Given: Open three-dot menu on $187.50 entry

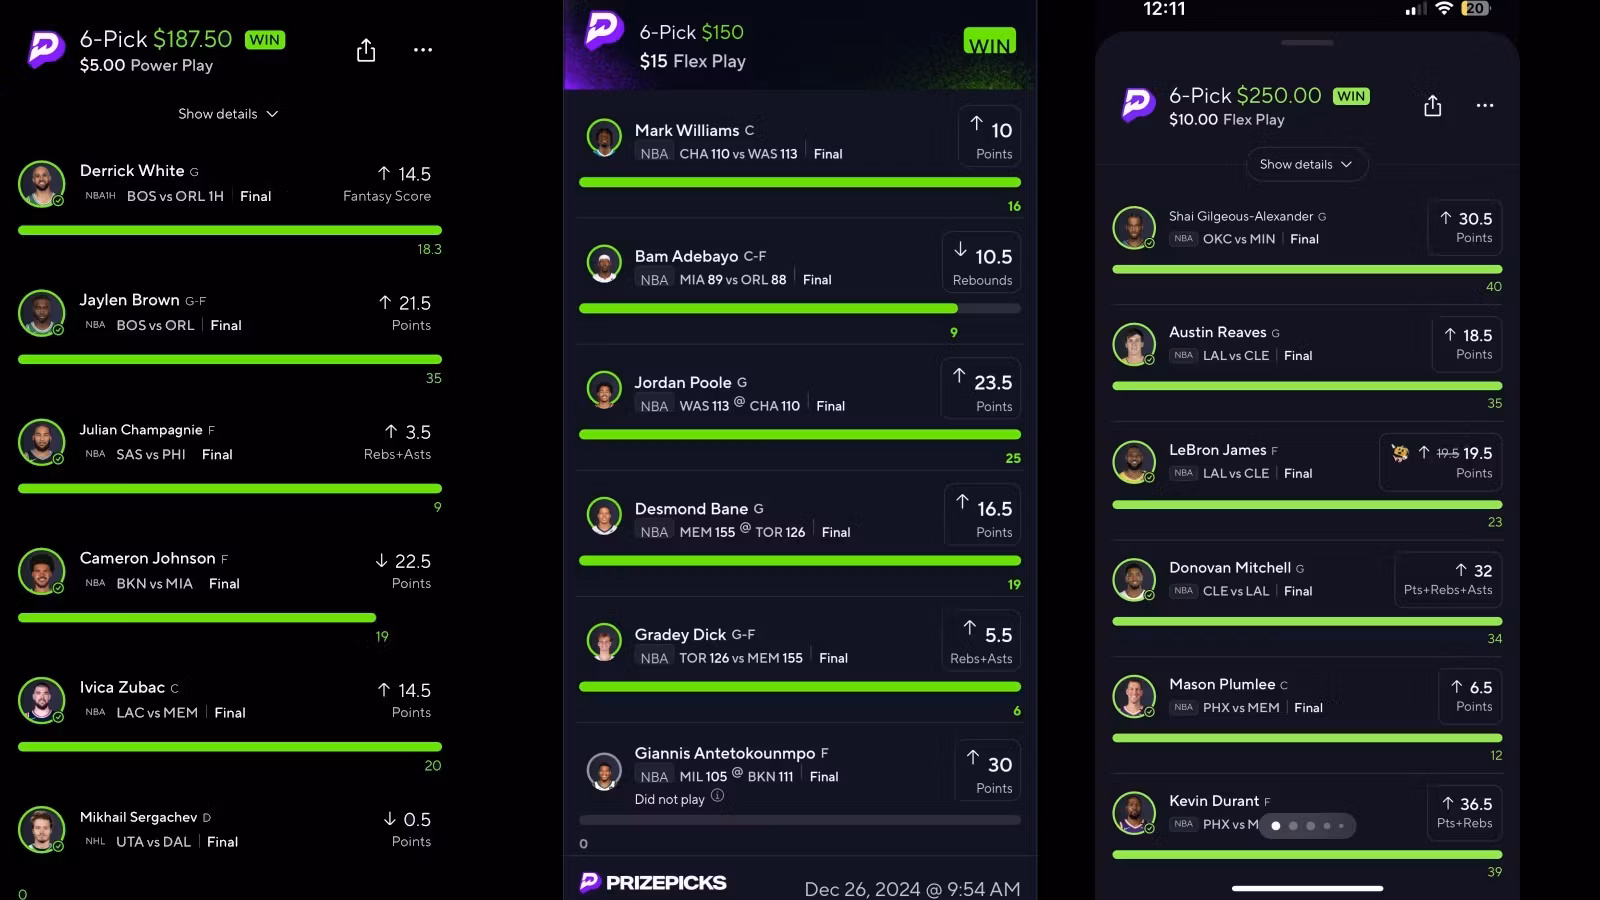Looking at the screenshot, I should click(x=423, y=50).
